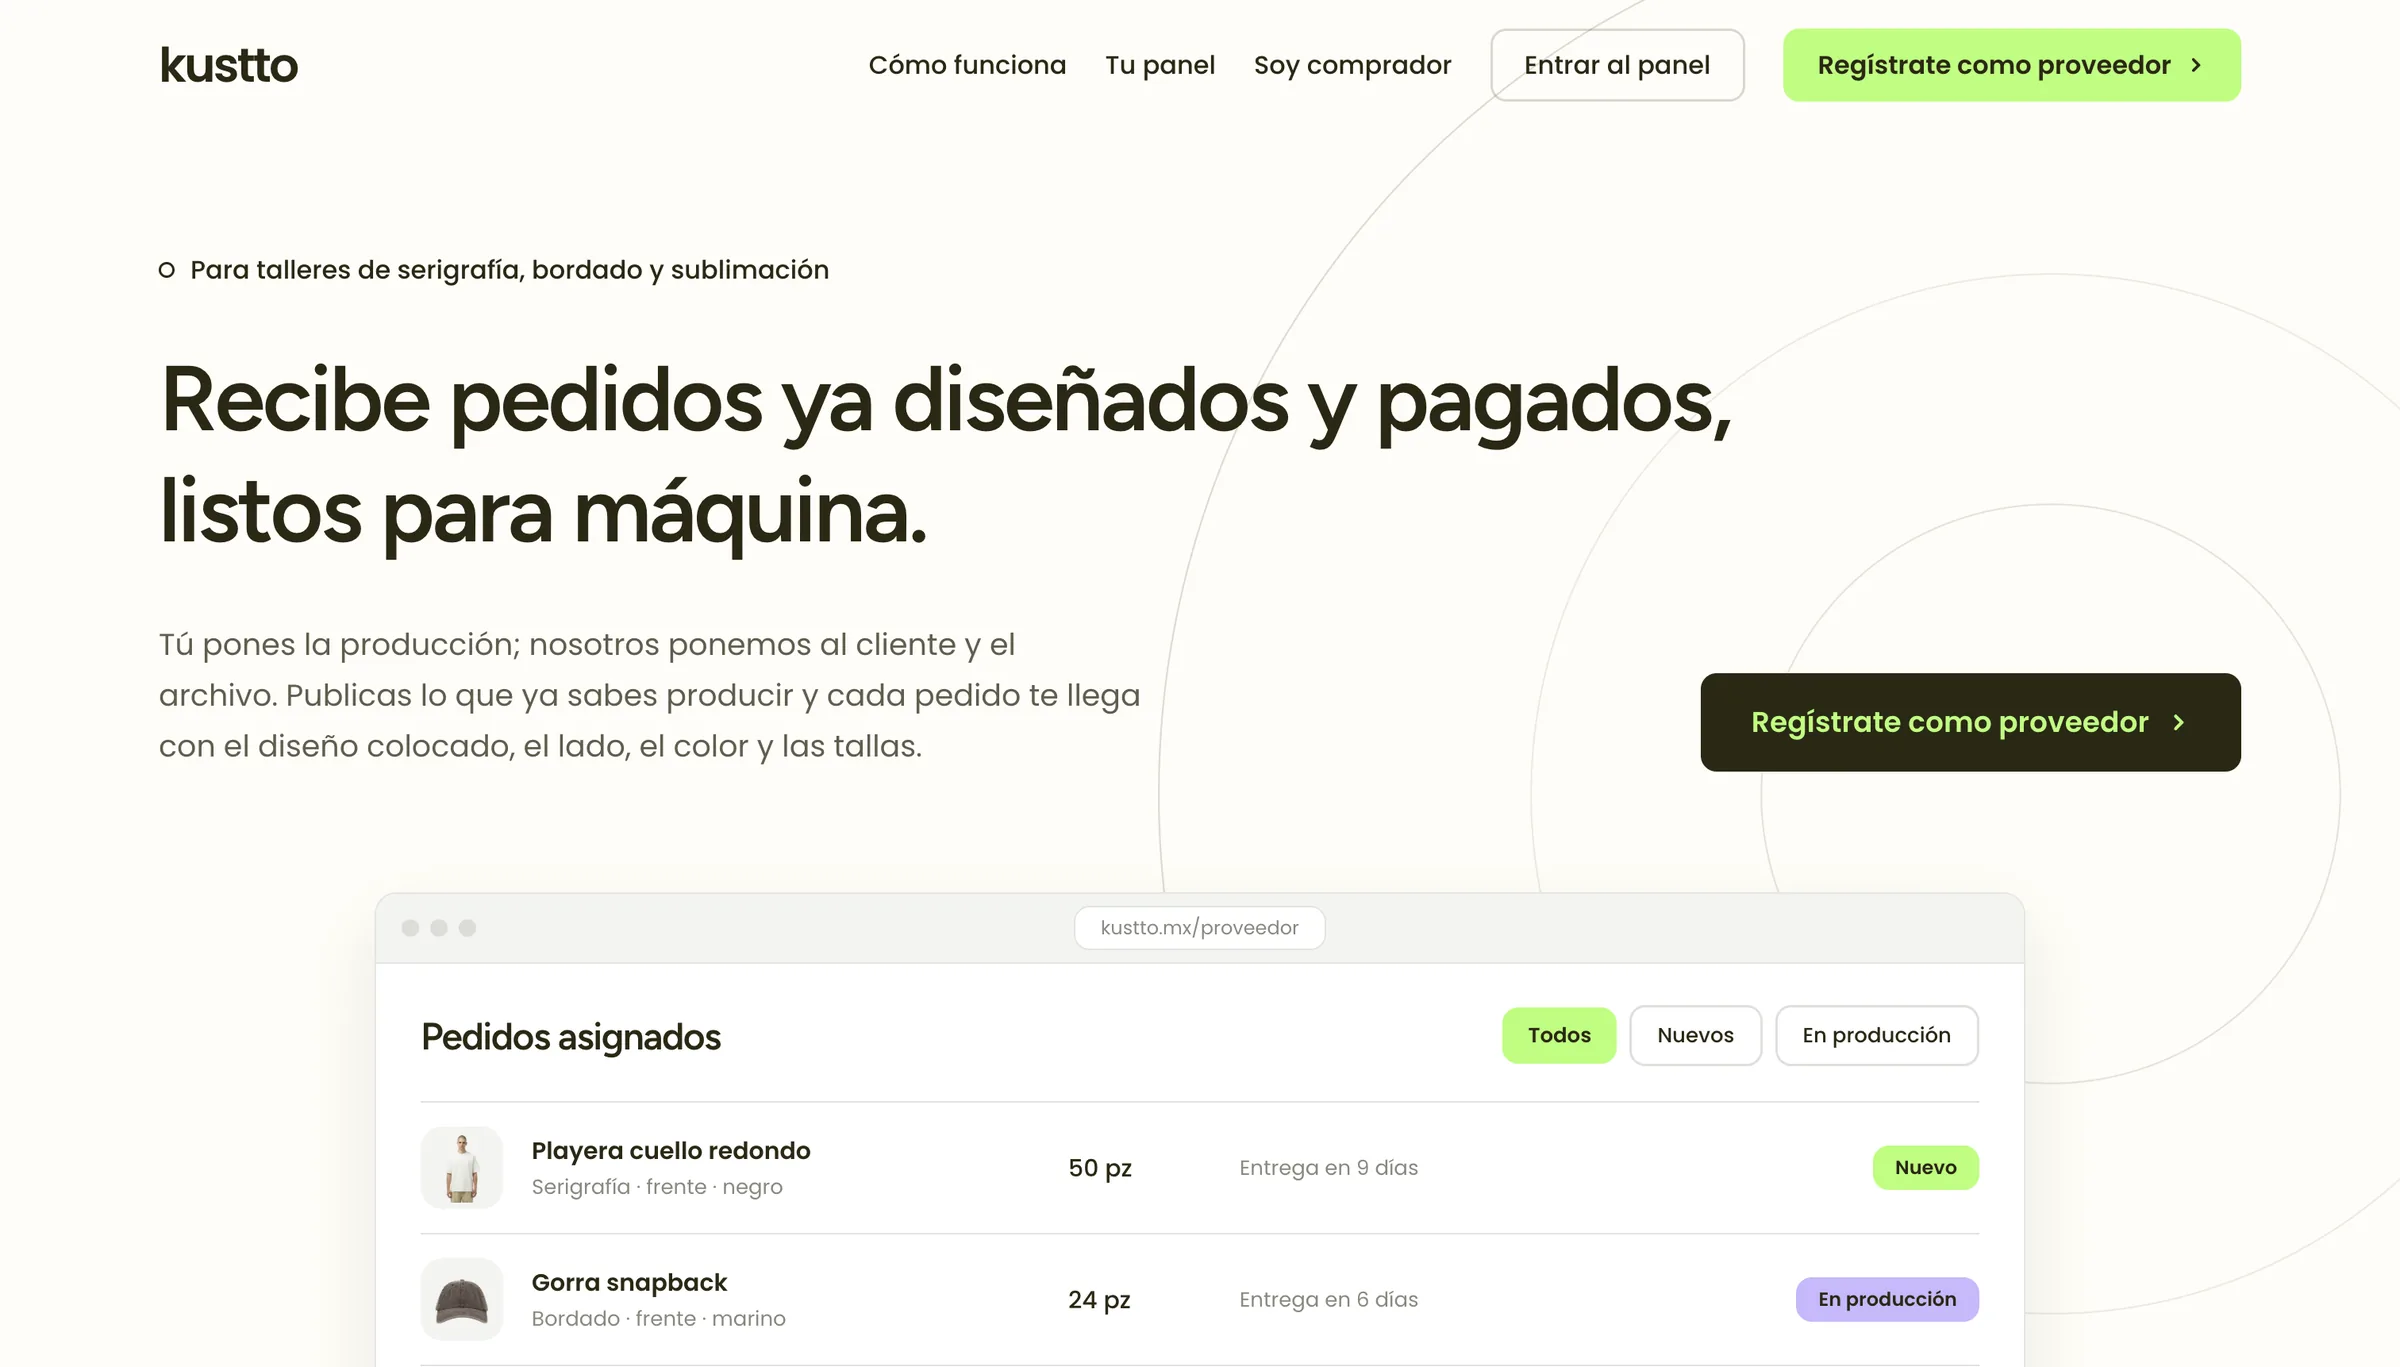Screen dimensions: 2400x1367
Task: Click Entrega en 6 días text
Action: point(1328,1300)
